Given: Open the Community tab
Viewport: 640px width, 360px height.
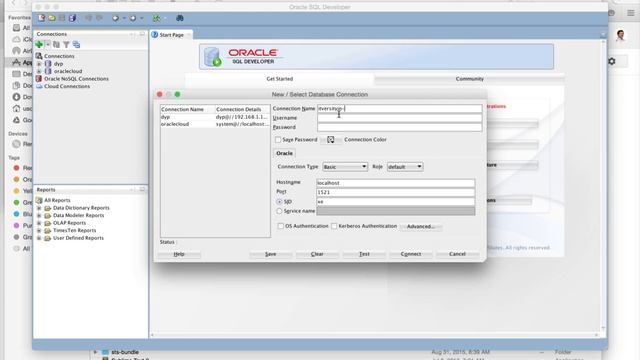Looking at the screenshot, I should click(x=469, y=79).
